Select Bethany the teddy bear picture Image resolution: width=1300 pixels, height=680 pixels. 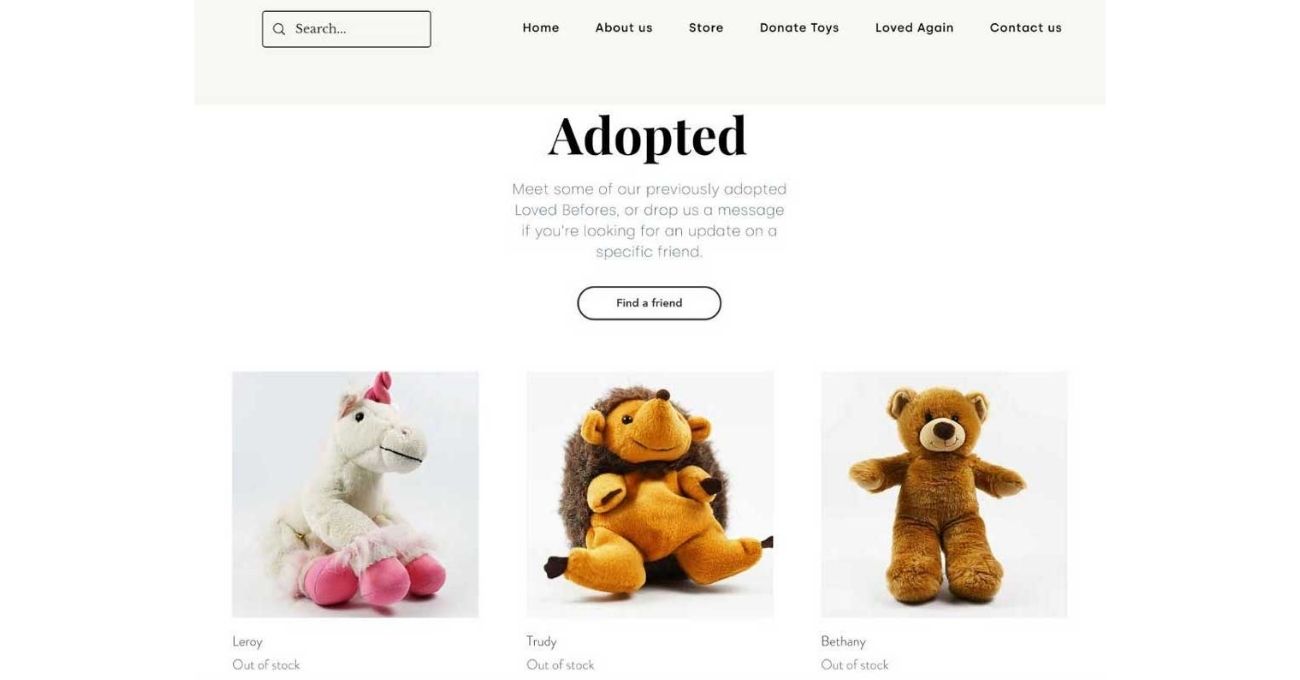(x=944, y=494)
